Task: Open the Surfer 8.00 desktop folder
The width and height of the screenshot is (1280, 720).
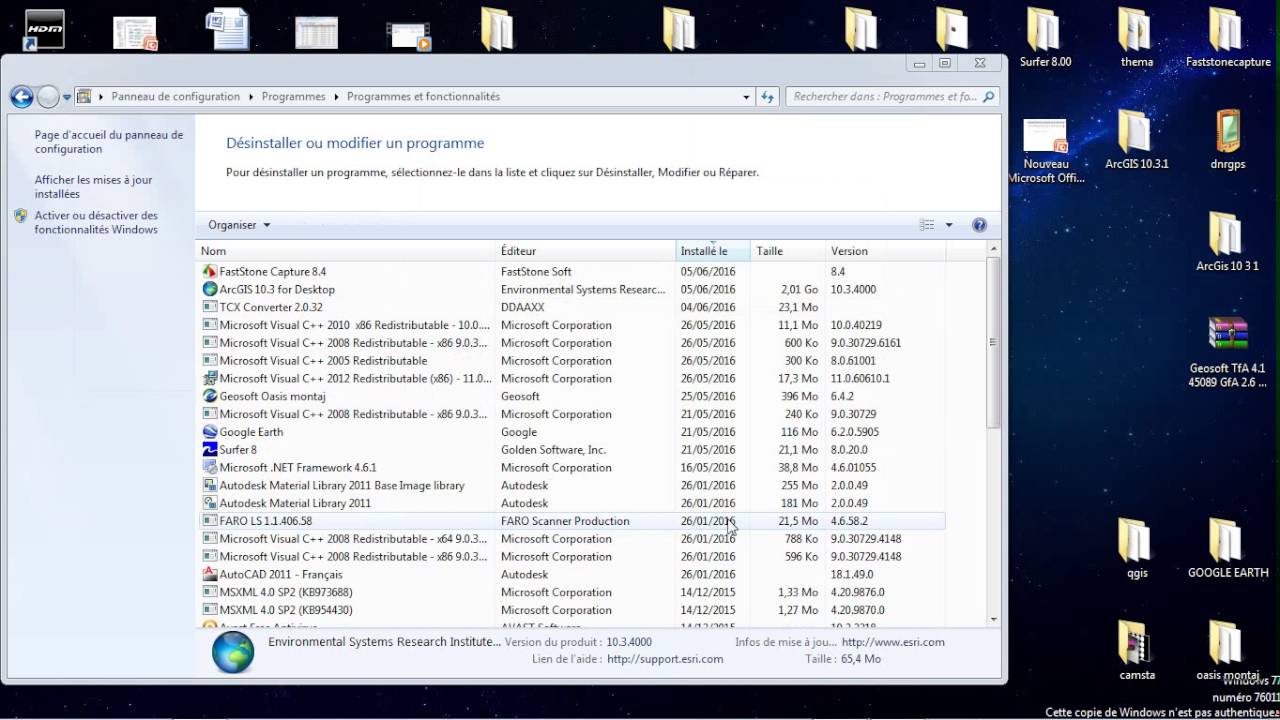Action: coord(1045,38)
